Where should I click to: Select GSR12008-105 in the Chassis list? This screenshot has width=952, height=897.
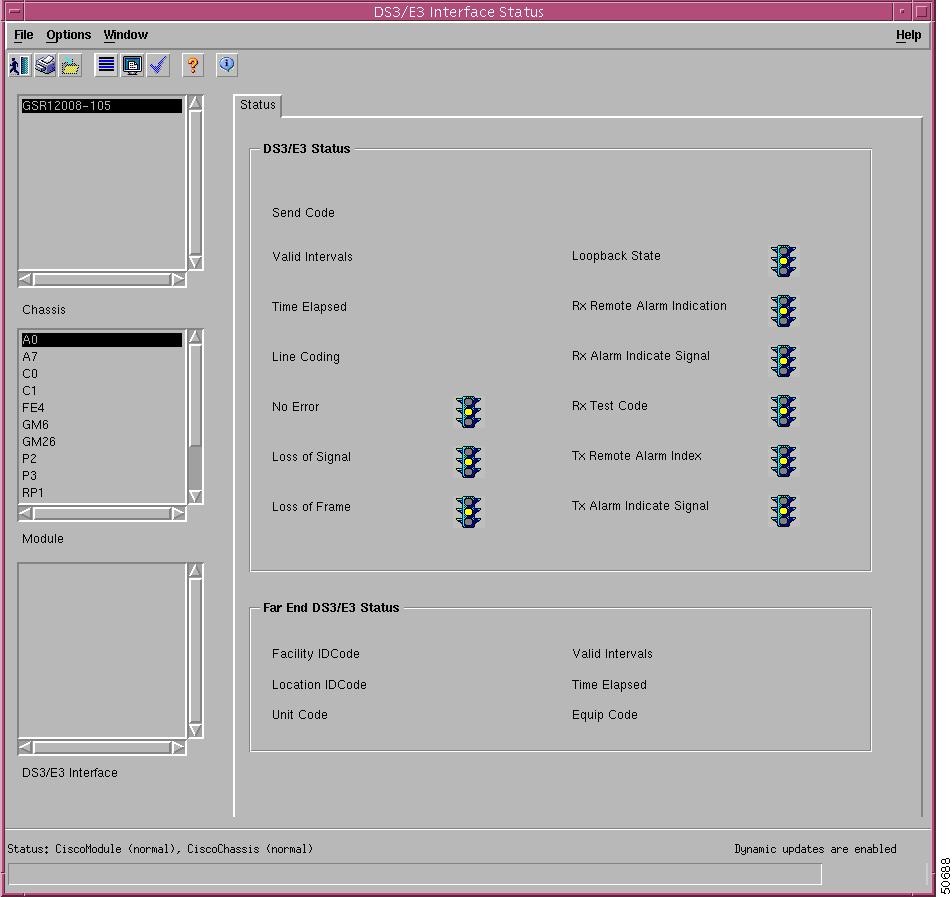101,106
